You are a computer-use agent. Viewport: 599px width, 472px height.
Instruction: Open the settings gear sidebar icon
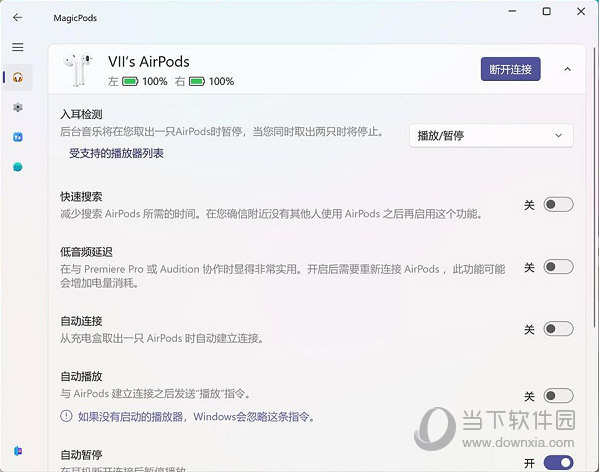[18, 107]
